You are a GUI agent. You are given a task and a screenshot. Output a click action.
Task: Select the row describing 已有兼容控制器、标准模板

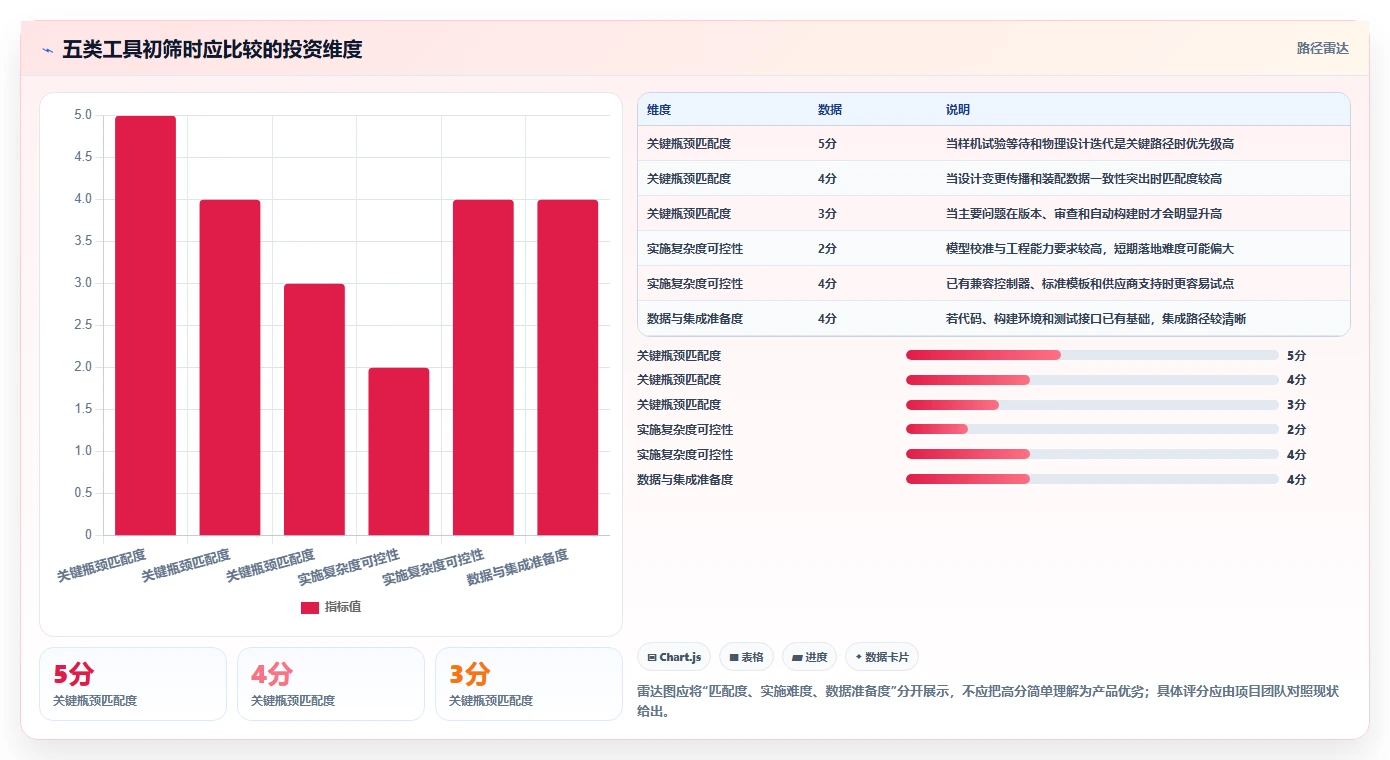coord(993,284)
